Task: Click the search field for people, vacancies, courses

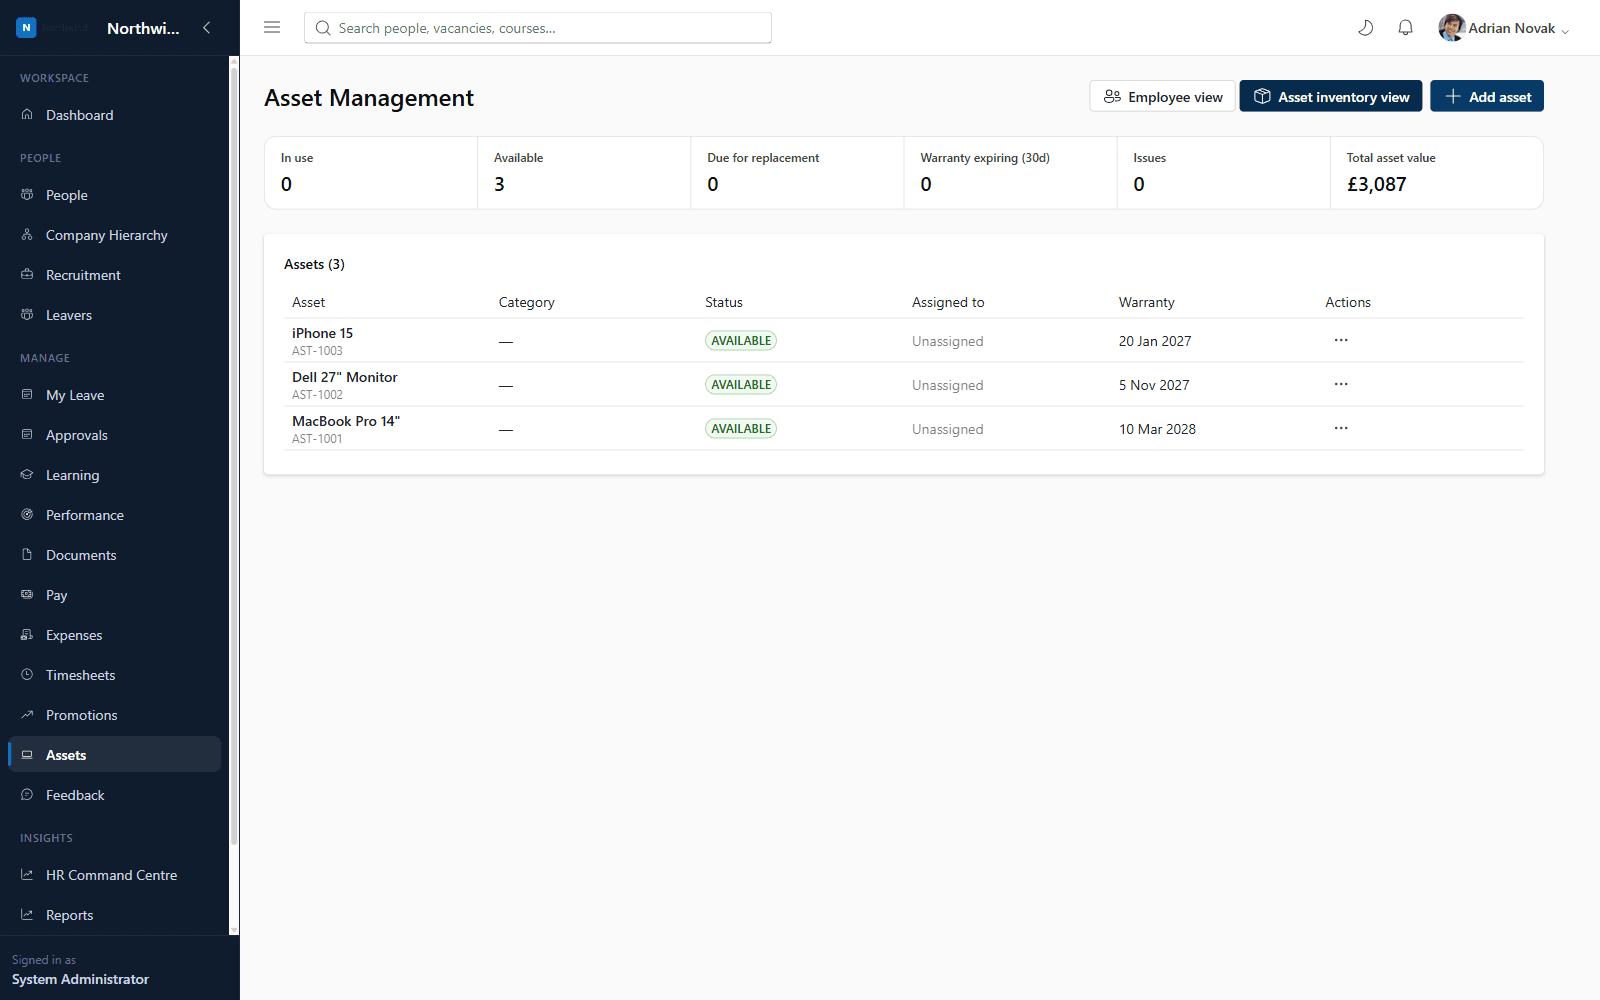Action: click(x=538, y=28)
